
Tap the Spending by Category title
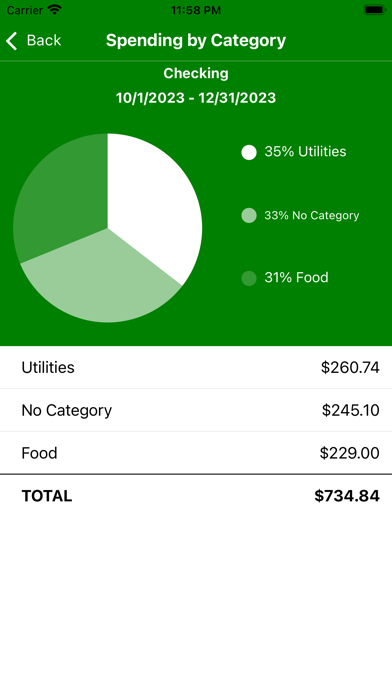pos(196,40)
